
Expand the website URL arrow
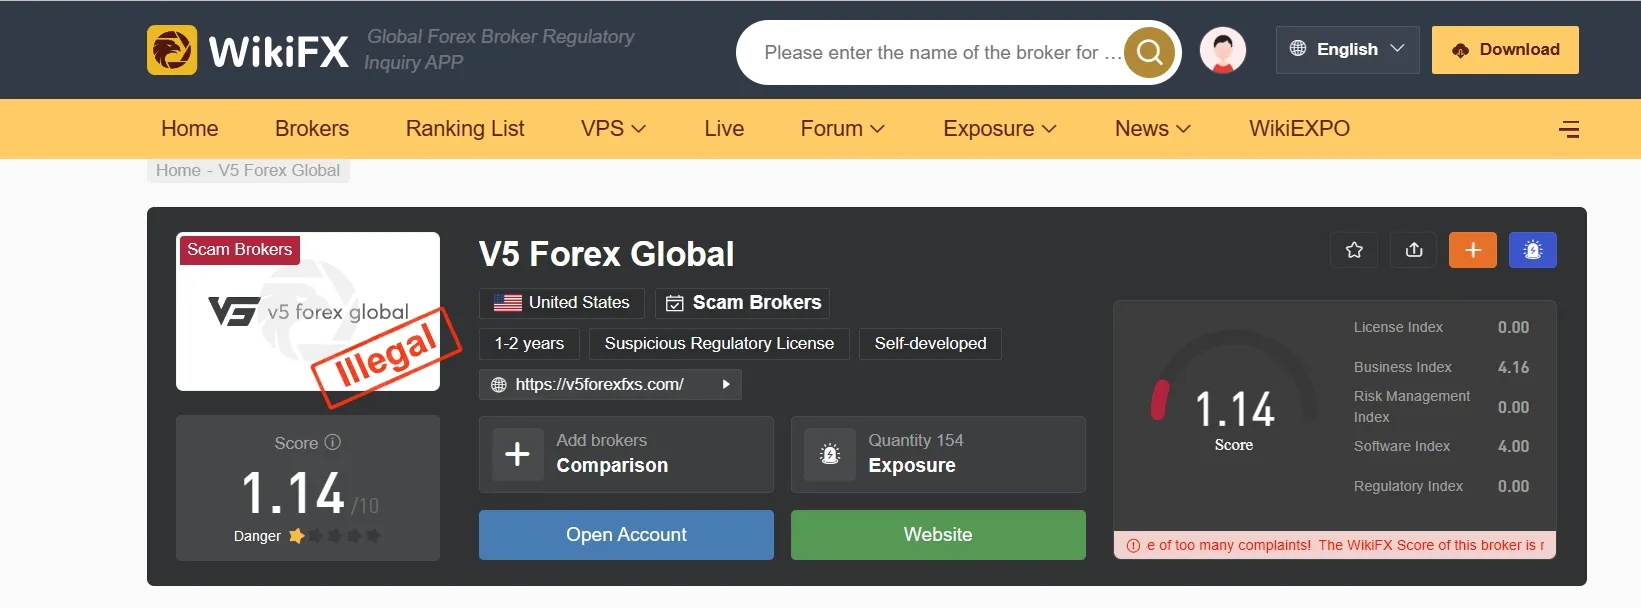[726, 384]
